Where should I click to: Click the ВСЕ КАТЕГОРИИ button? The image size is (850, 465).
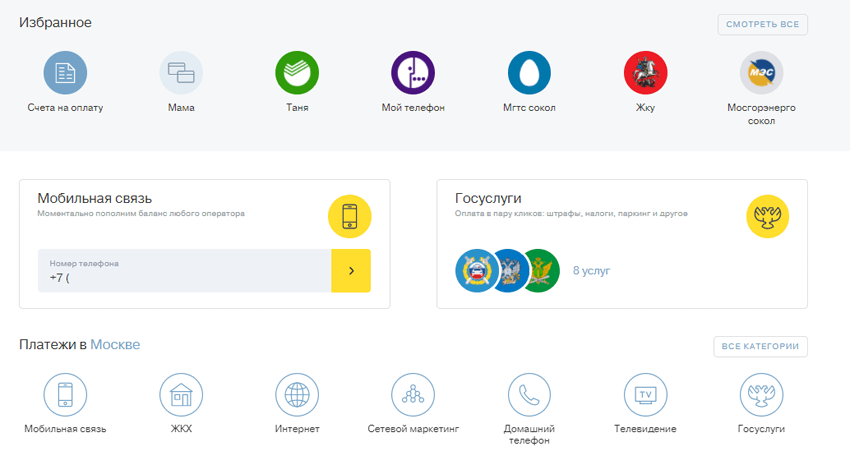(760, 346)
